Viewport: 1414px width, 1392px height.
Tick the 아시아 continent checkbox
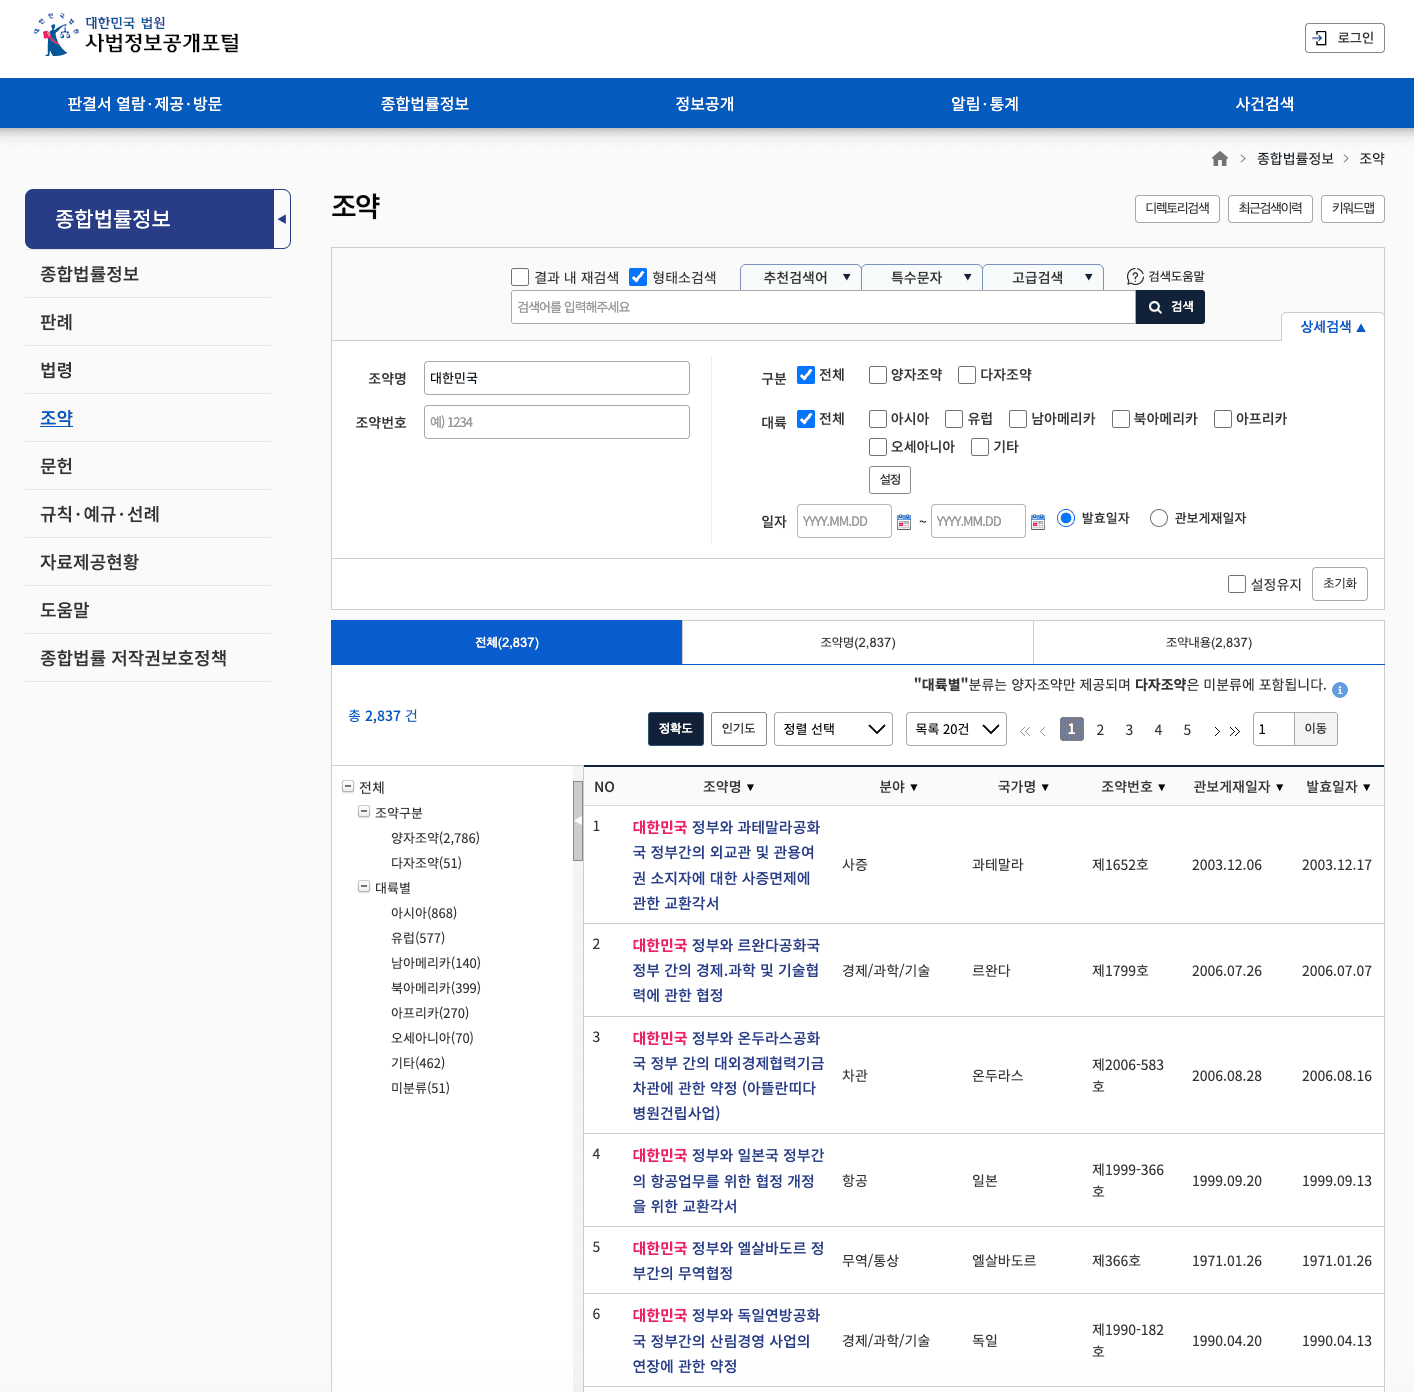click(878, 419)
